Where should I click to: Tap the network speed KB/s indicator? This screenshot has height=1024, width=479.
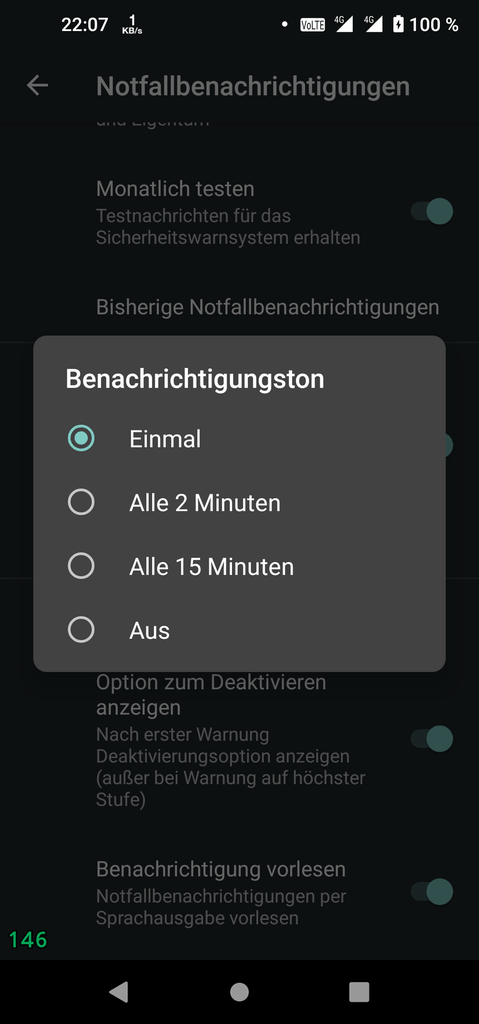pos(133,25)
